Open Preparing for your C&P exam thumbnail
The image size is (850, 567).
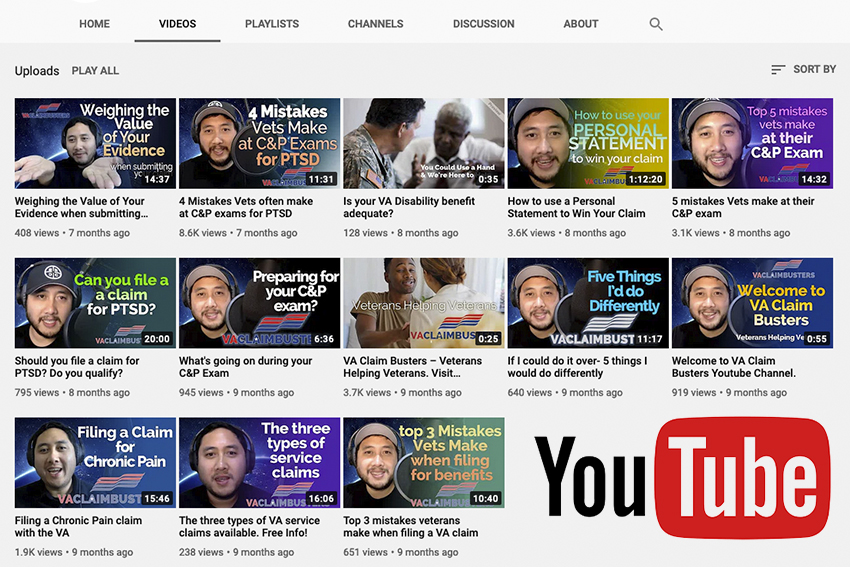tap(260, 303)
